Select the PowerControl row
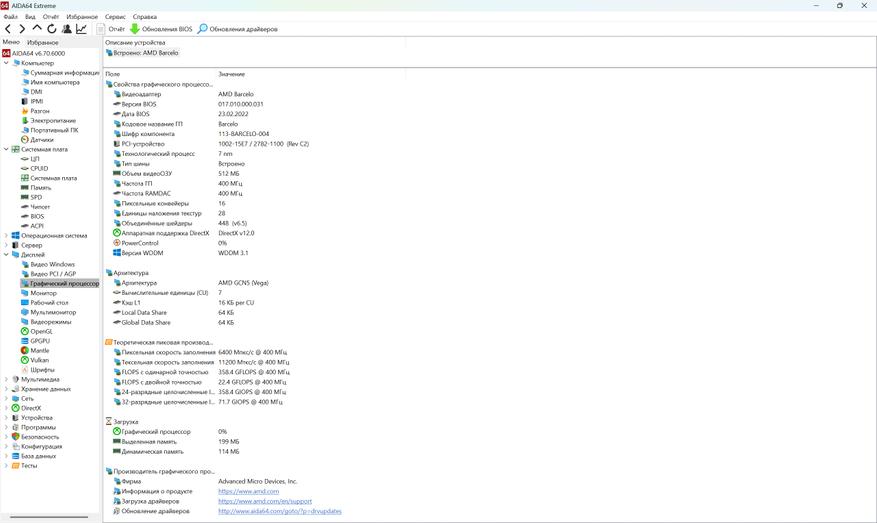The height and width of the screenshot is (523, 877). pos(170,243)
